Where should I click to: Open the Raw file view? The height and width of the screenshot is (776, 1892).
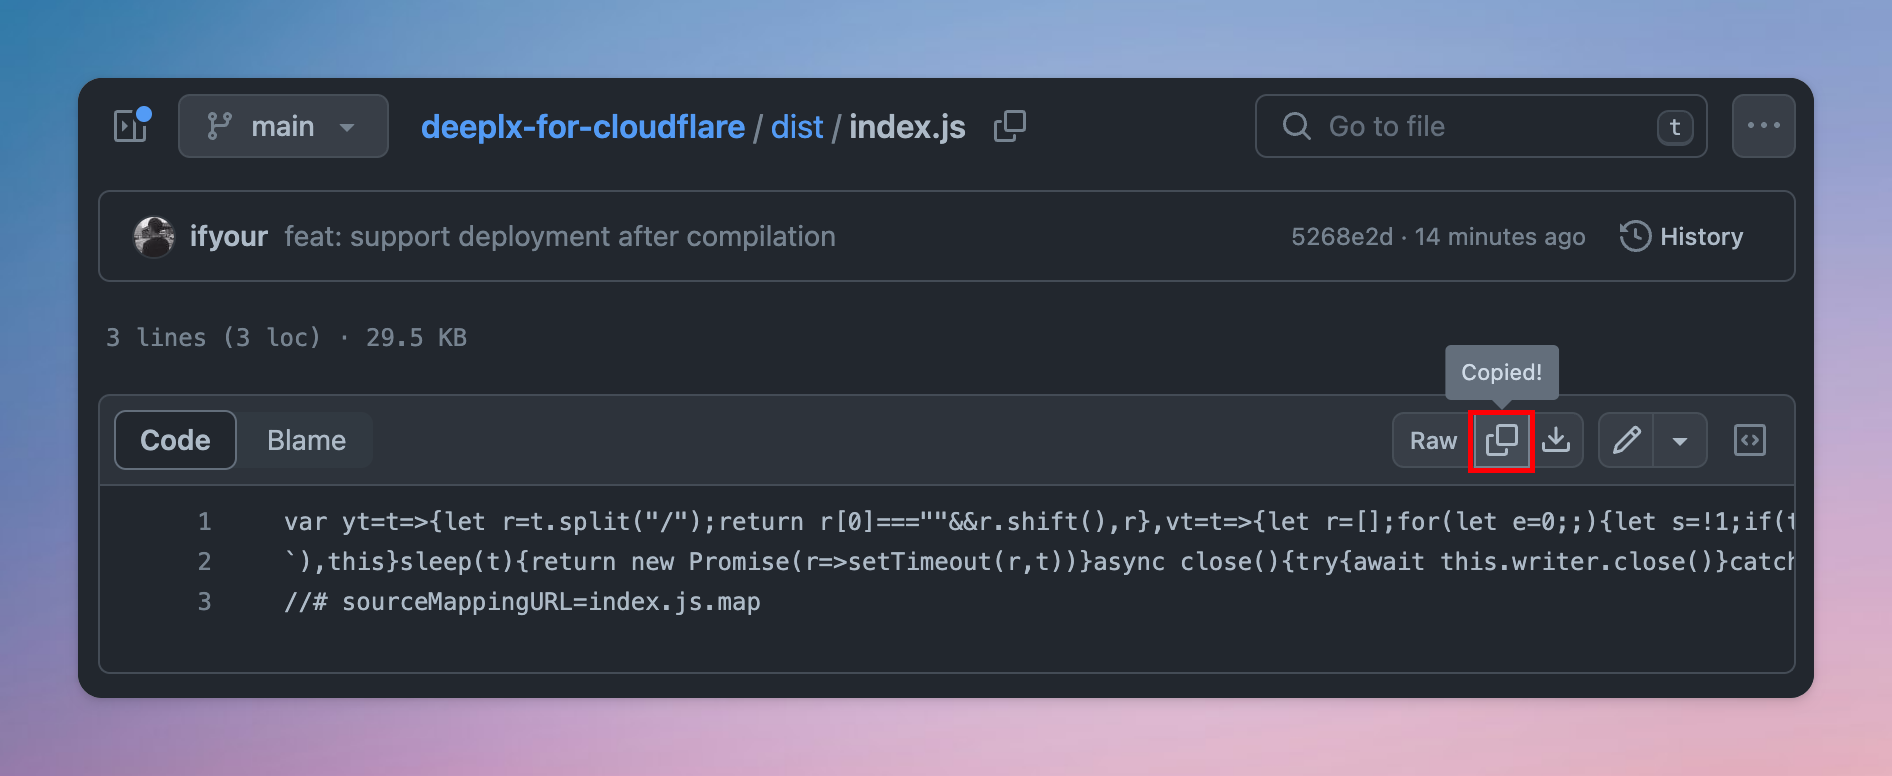(x=1433, y=440)
